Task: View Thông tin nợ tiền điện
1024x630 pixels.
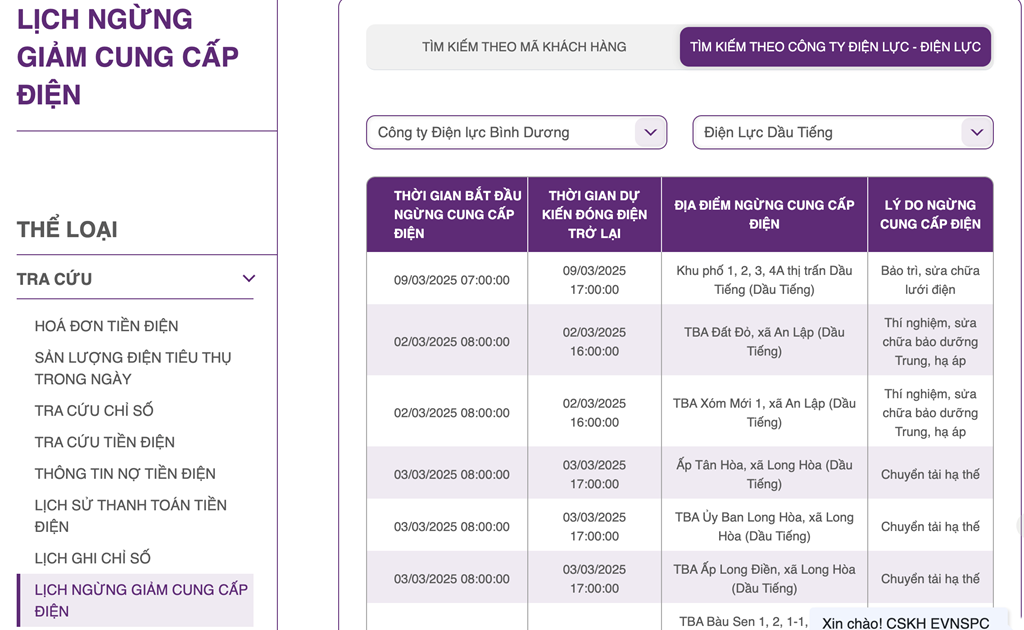Action: pos(125,473)
